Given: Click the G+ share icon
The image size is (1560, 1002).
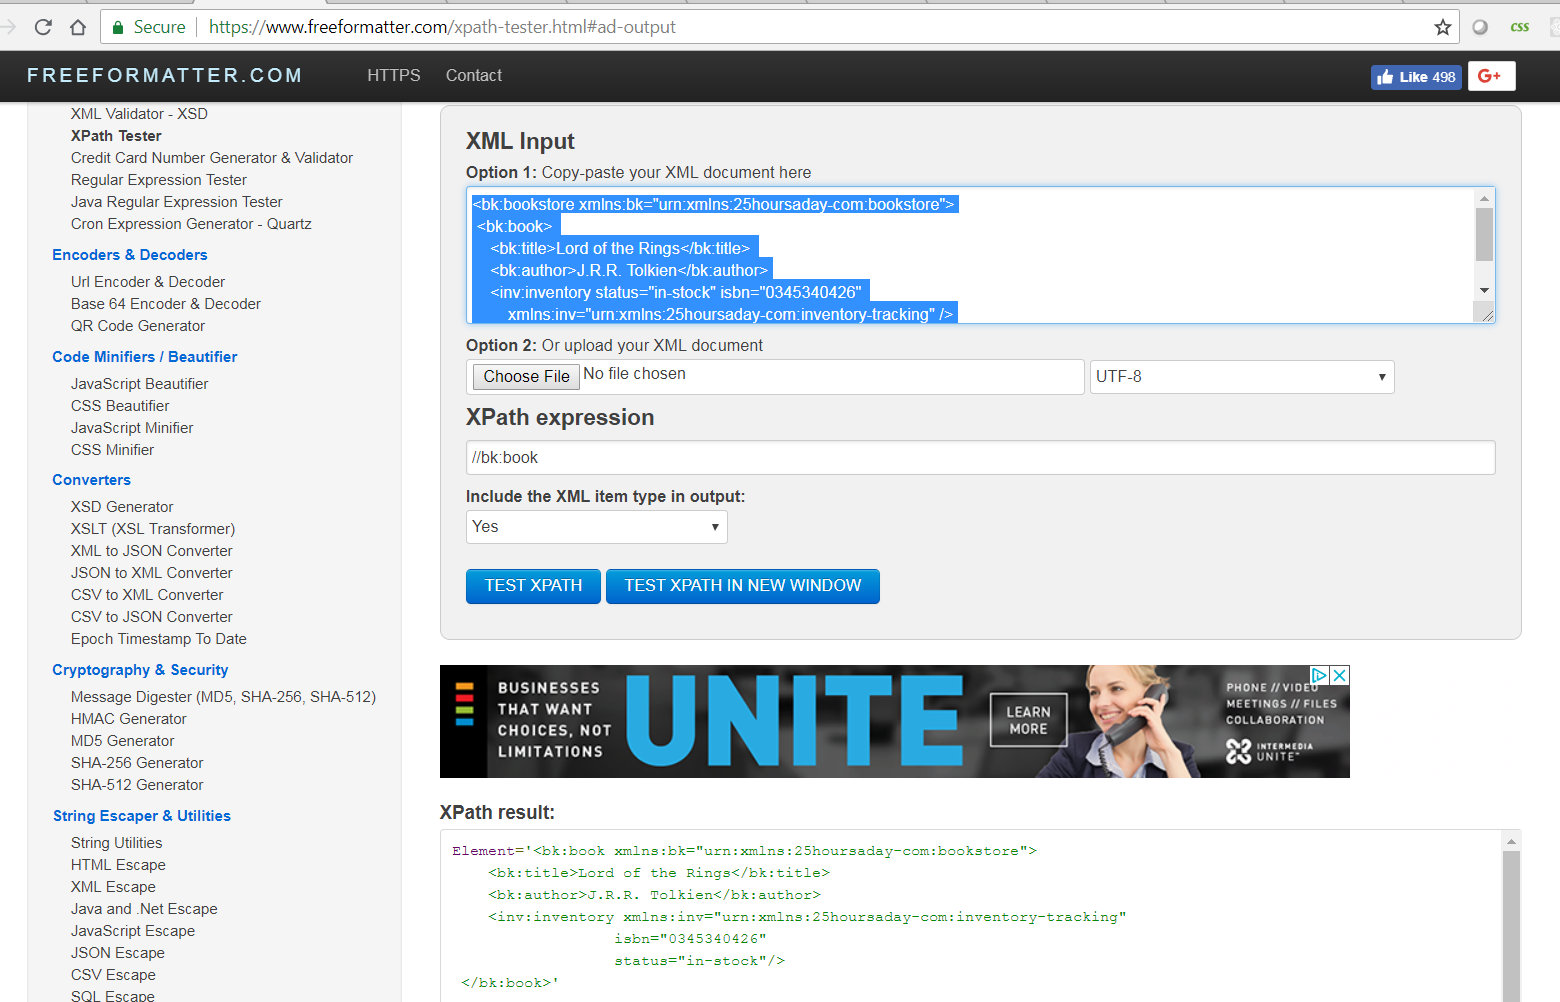Looking at the screenshot, I should (1491, 76).
